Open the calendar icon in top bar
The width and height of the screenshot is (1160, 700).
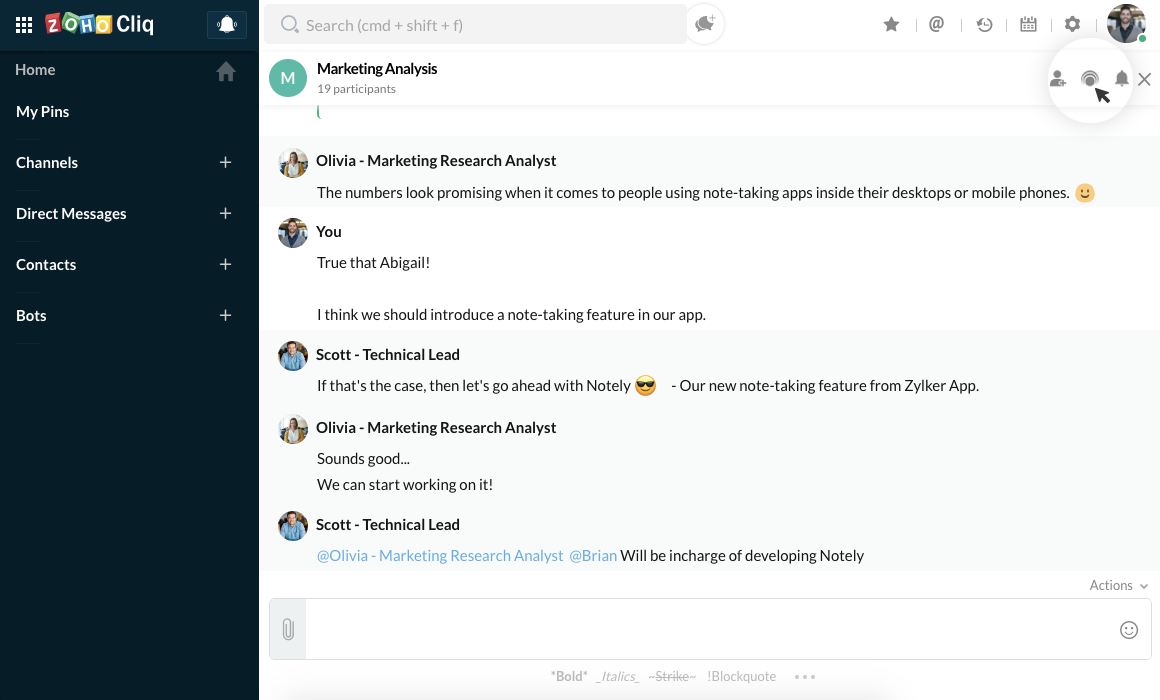pyautogui.click(x=1028, y=25)
